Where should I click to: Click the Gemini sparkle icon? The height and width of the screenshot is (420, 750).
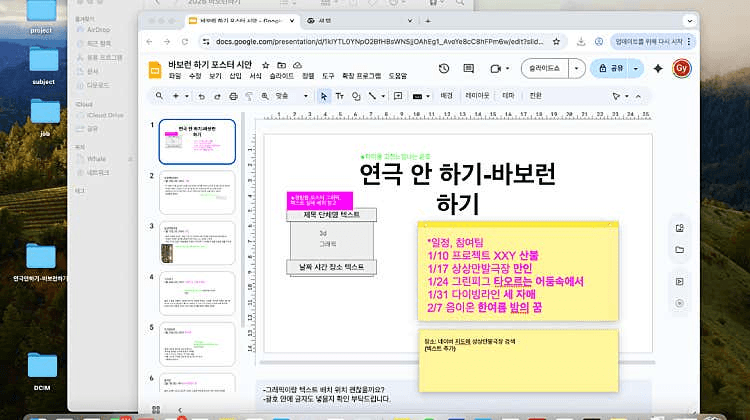pyautogui.click(x=658, y=68)
